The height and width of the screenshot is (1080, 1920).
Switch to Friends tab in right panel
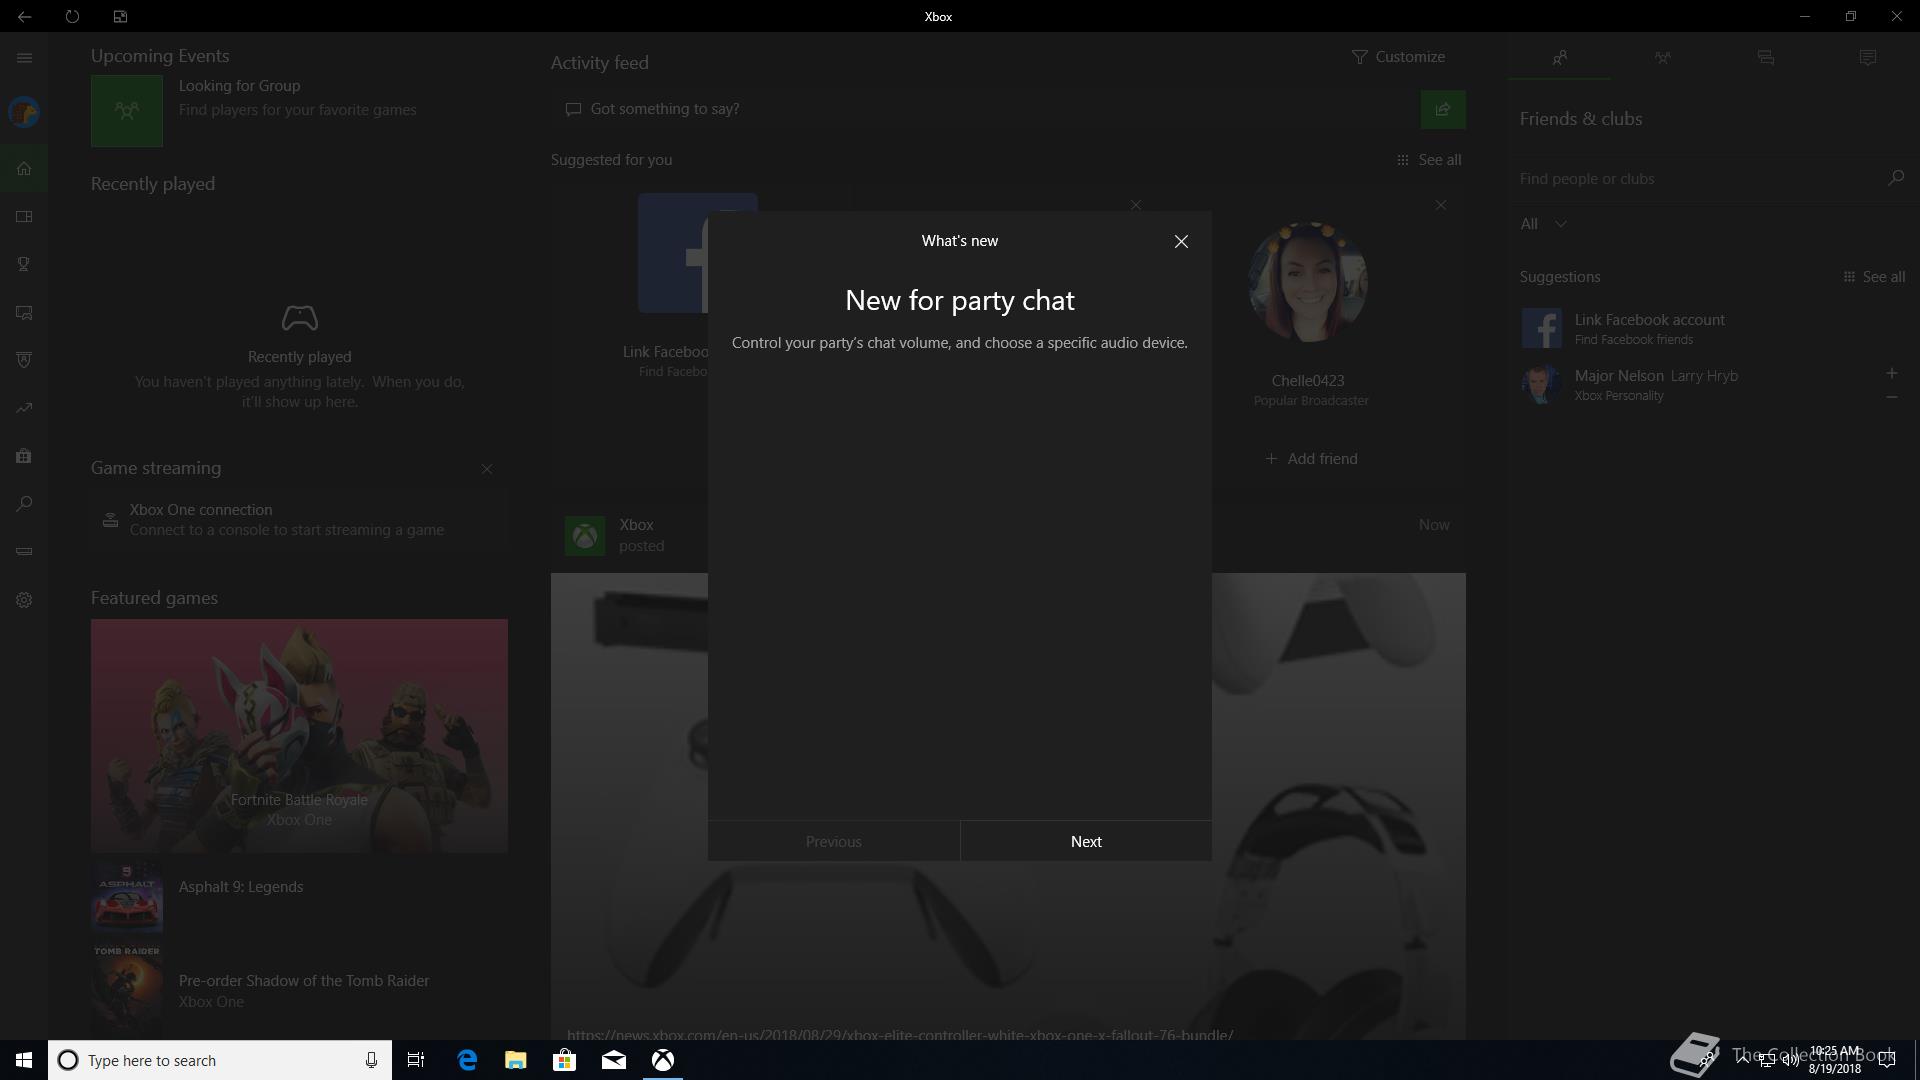point(1559,58)
